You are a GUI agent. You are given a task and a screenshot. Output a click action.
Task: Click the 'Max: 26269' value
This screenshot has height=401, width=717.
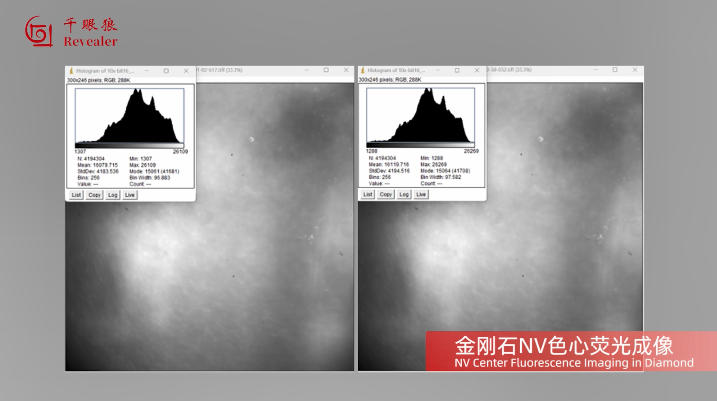434,164
